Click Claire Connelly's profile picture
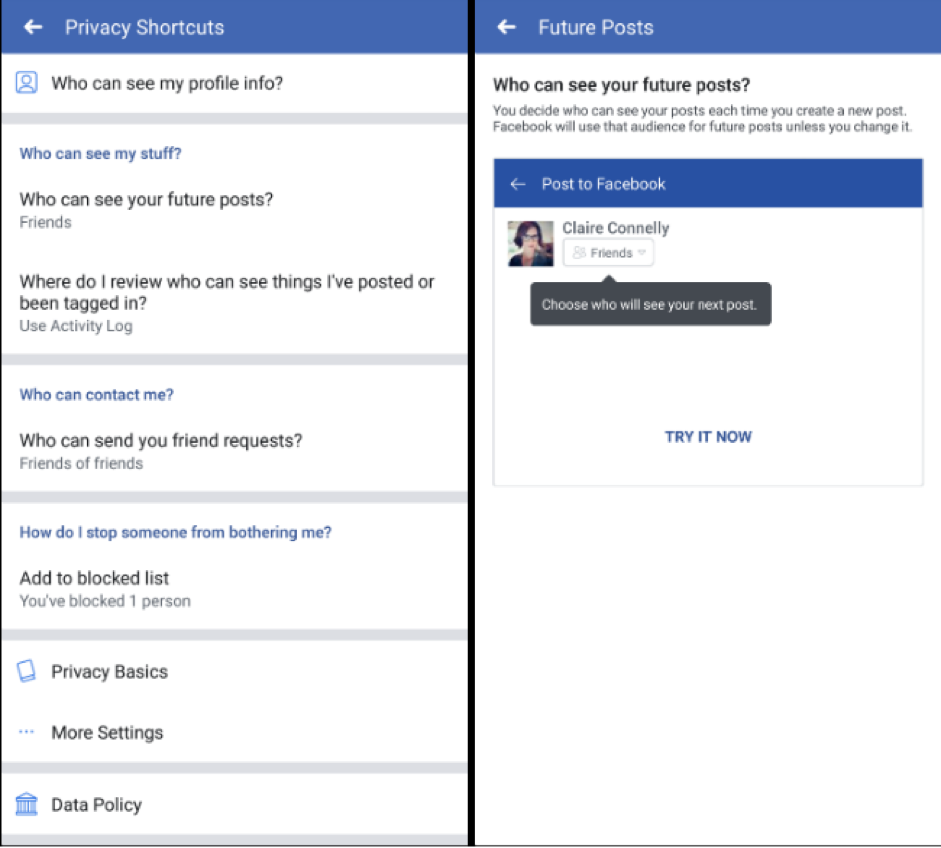Screen dimensions: 941x848 point(530,243)
